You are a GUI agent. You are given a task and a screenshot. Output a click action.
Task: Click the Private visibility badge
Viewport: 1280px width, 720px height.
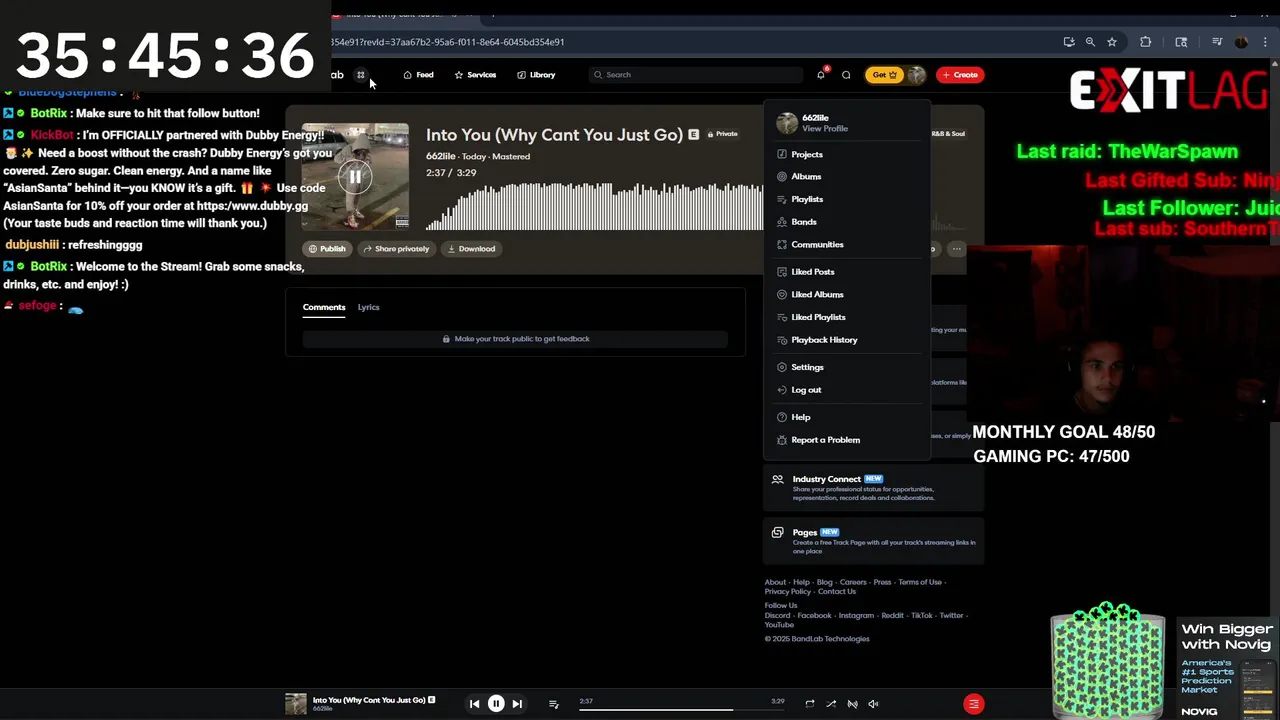pyautogui.click(x=722, y=134)
